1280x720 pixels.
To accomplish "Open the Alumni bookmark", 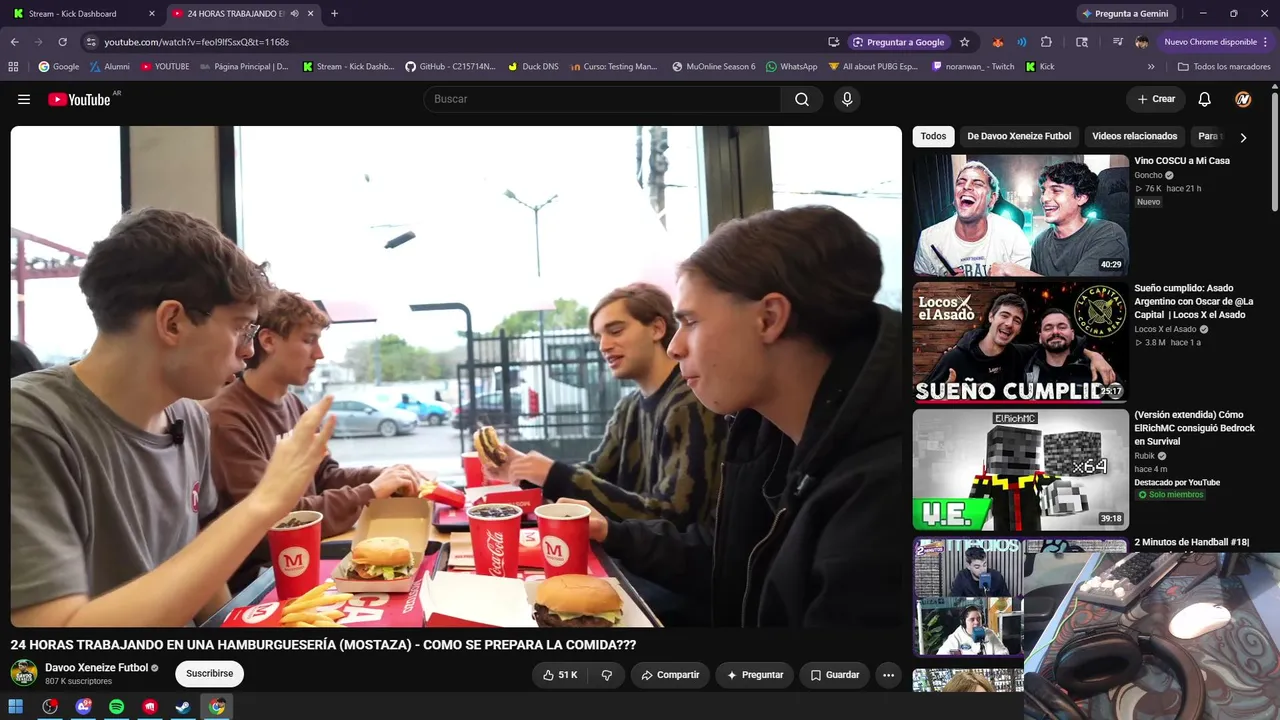I will coord(109,67).
